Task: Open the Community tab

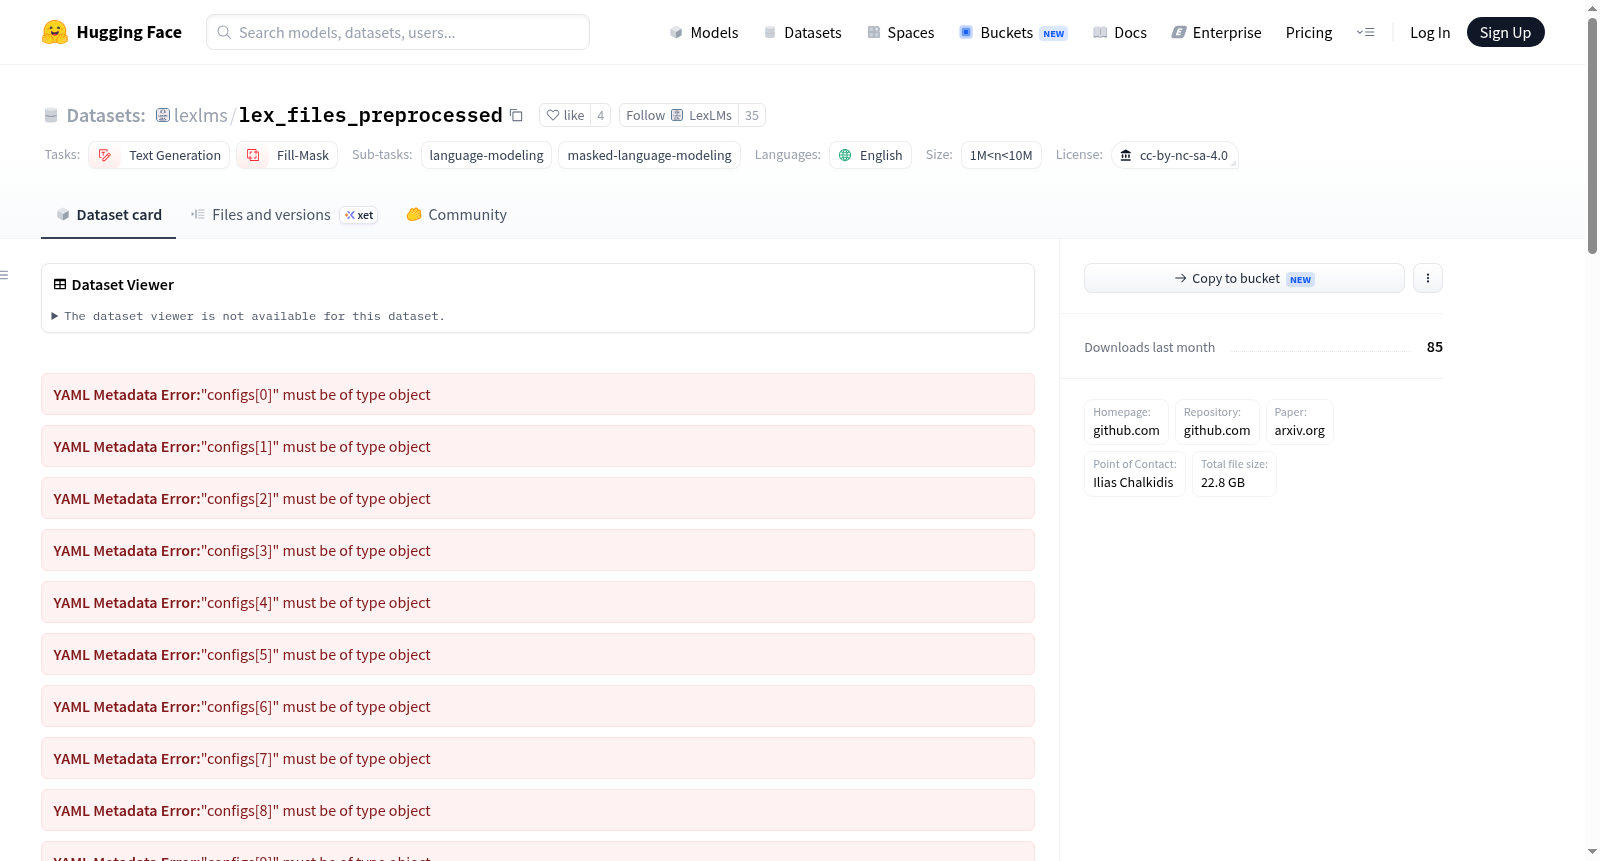Action: point(456,215)
